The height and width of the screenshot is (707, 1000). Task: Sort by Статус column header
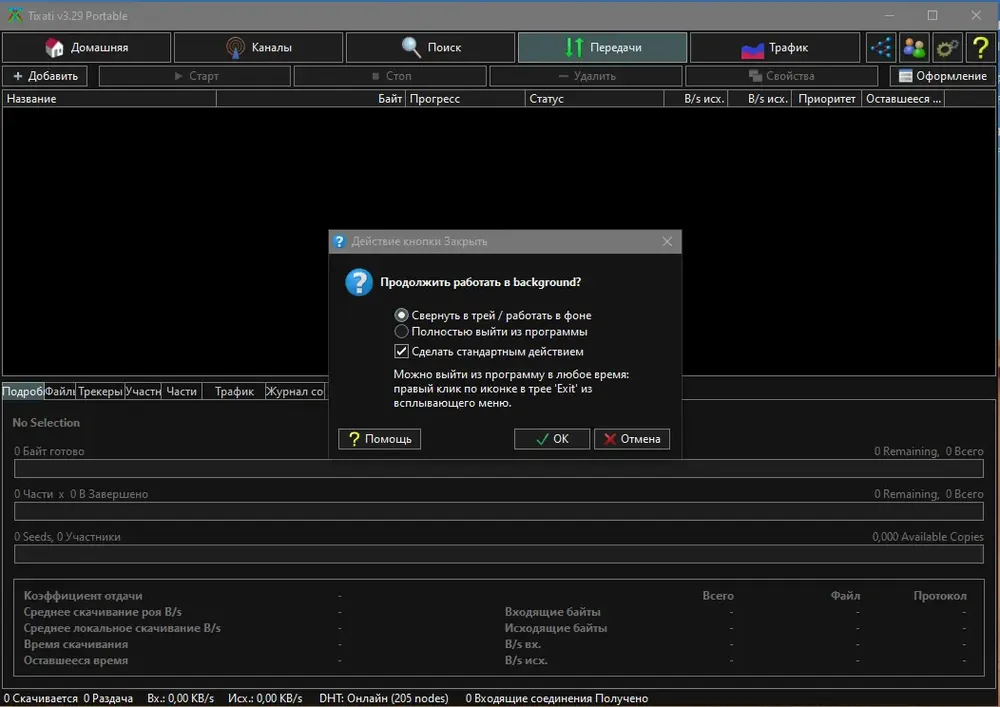(x=594, y=99)
